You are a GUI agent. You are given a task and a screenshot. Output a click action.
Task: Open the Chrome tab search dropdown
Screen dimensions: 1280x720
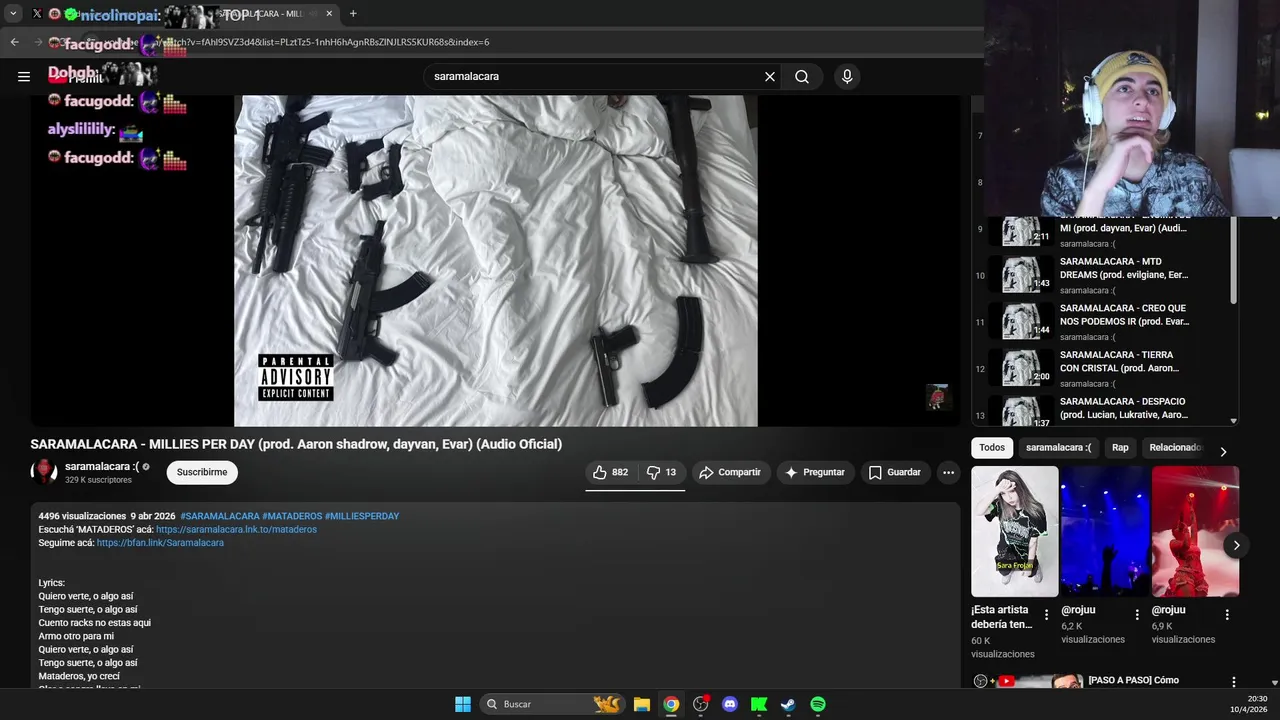(x=13, y=14)
